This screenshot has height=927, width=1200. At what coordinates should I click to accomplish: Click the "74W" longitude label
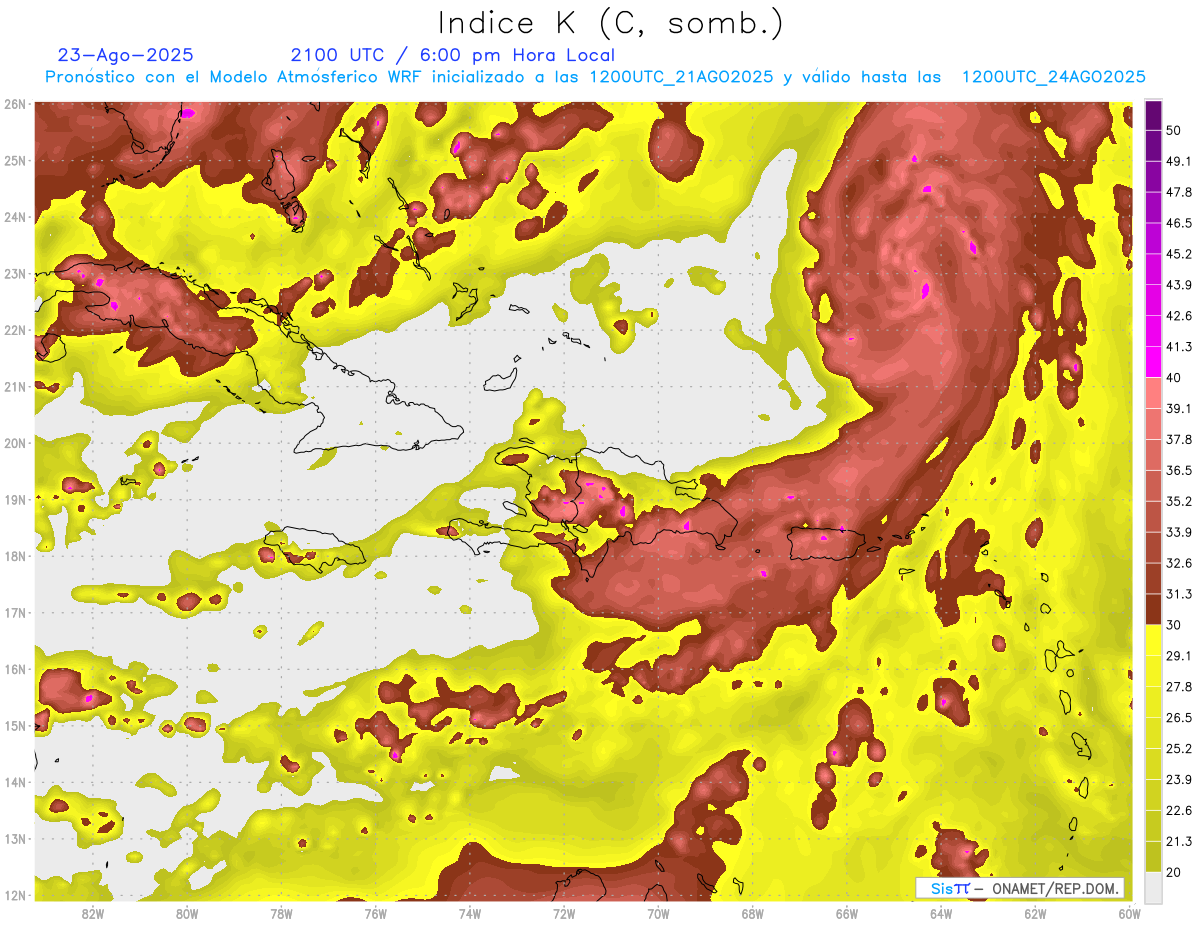click(470, 913)
